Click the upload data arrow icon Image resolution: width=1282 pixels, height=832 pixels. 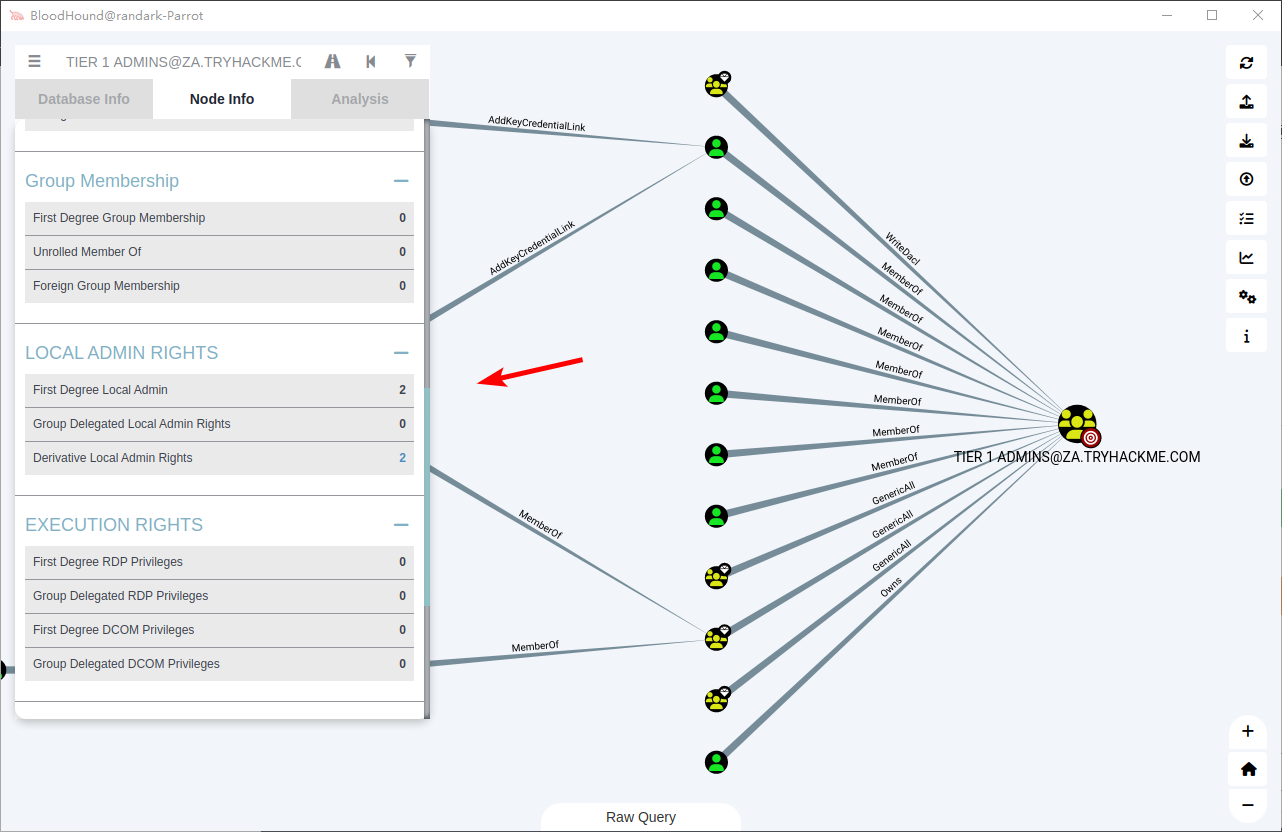(x=1246, y=179)
